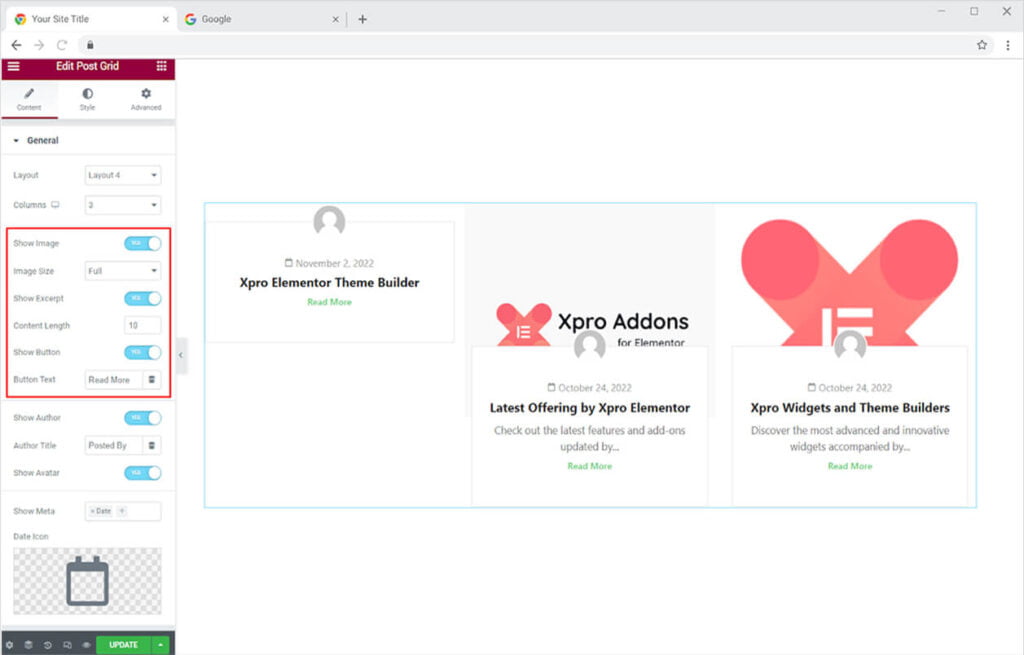The width and height of the screenshot is (1024, 655).
Task: Switch to the Style tab
Action: point(87,99)
